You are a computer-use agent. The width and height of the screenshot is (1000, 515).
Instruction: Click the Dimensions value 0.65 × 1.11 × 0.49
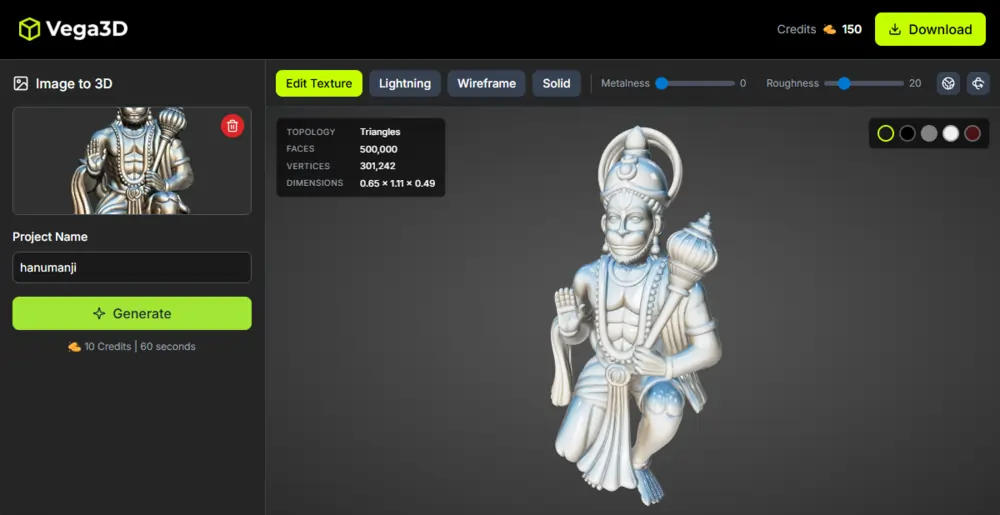[x=397, y=184]
